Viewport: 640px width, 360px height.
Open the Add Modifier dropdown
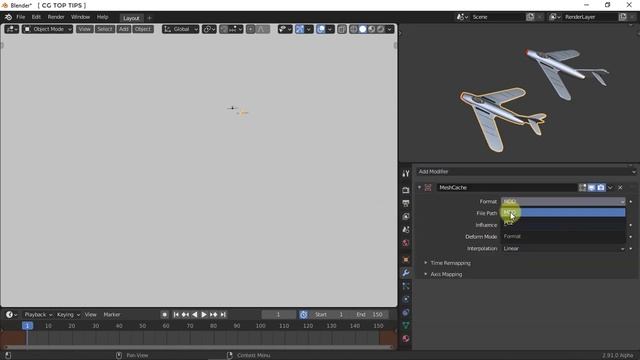[526, 172]
